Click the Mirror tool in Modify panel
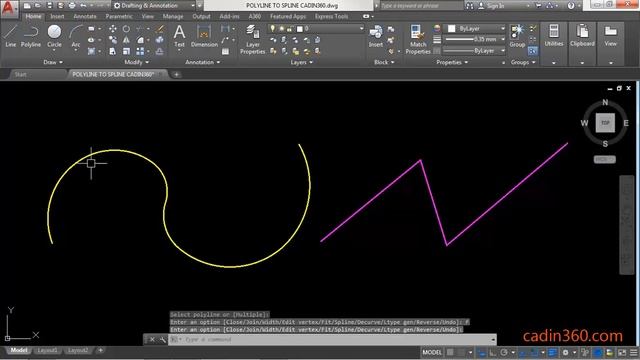The height and width of the screenshot is (360, 640). [127, 40]
